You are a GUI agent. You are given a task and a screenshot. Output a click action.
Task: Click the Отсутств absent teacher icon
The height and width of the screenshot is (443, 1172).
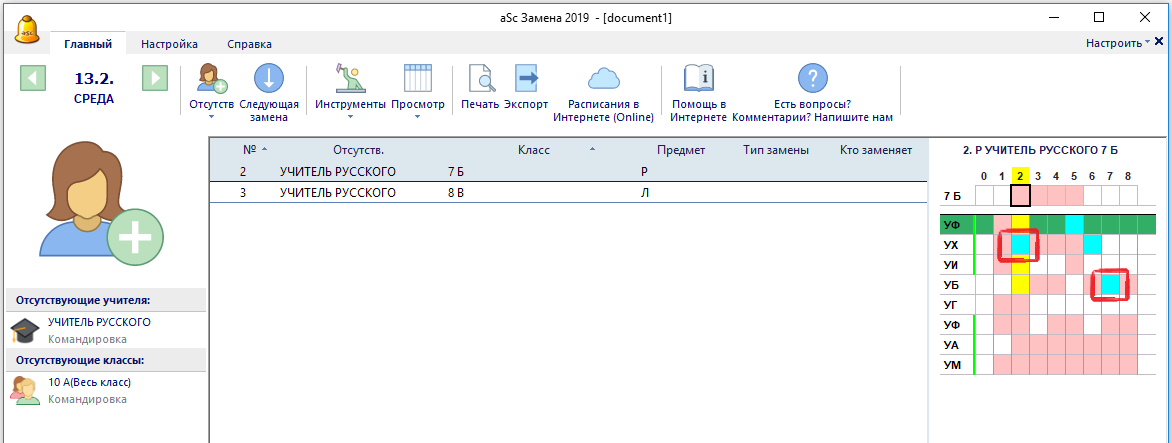211,79
